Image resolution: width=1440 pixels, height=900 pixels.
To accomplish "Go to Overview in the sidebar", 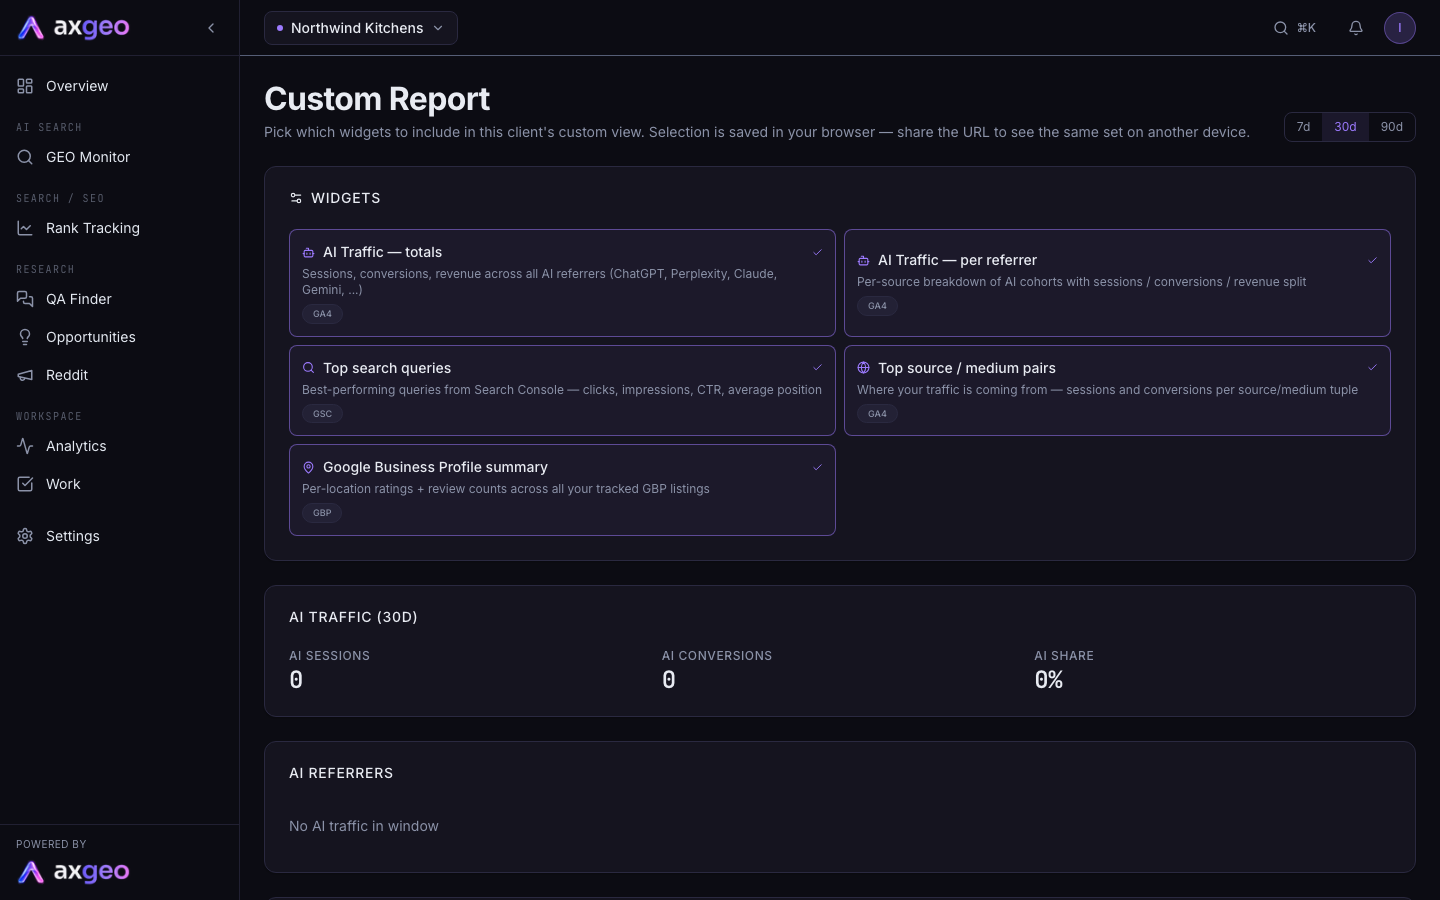I will click(120, 86).
